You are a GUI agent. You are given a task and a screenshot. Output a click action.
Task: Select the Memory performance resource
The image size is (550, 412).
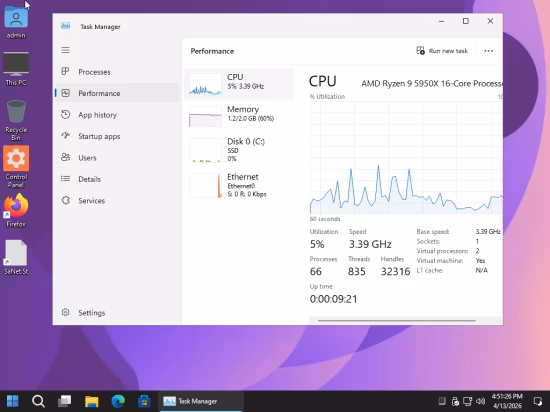tap(239, 116)
